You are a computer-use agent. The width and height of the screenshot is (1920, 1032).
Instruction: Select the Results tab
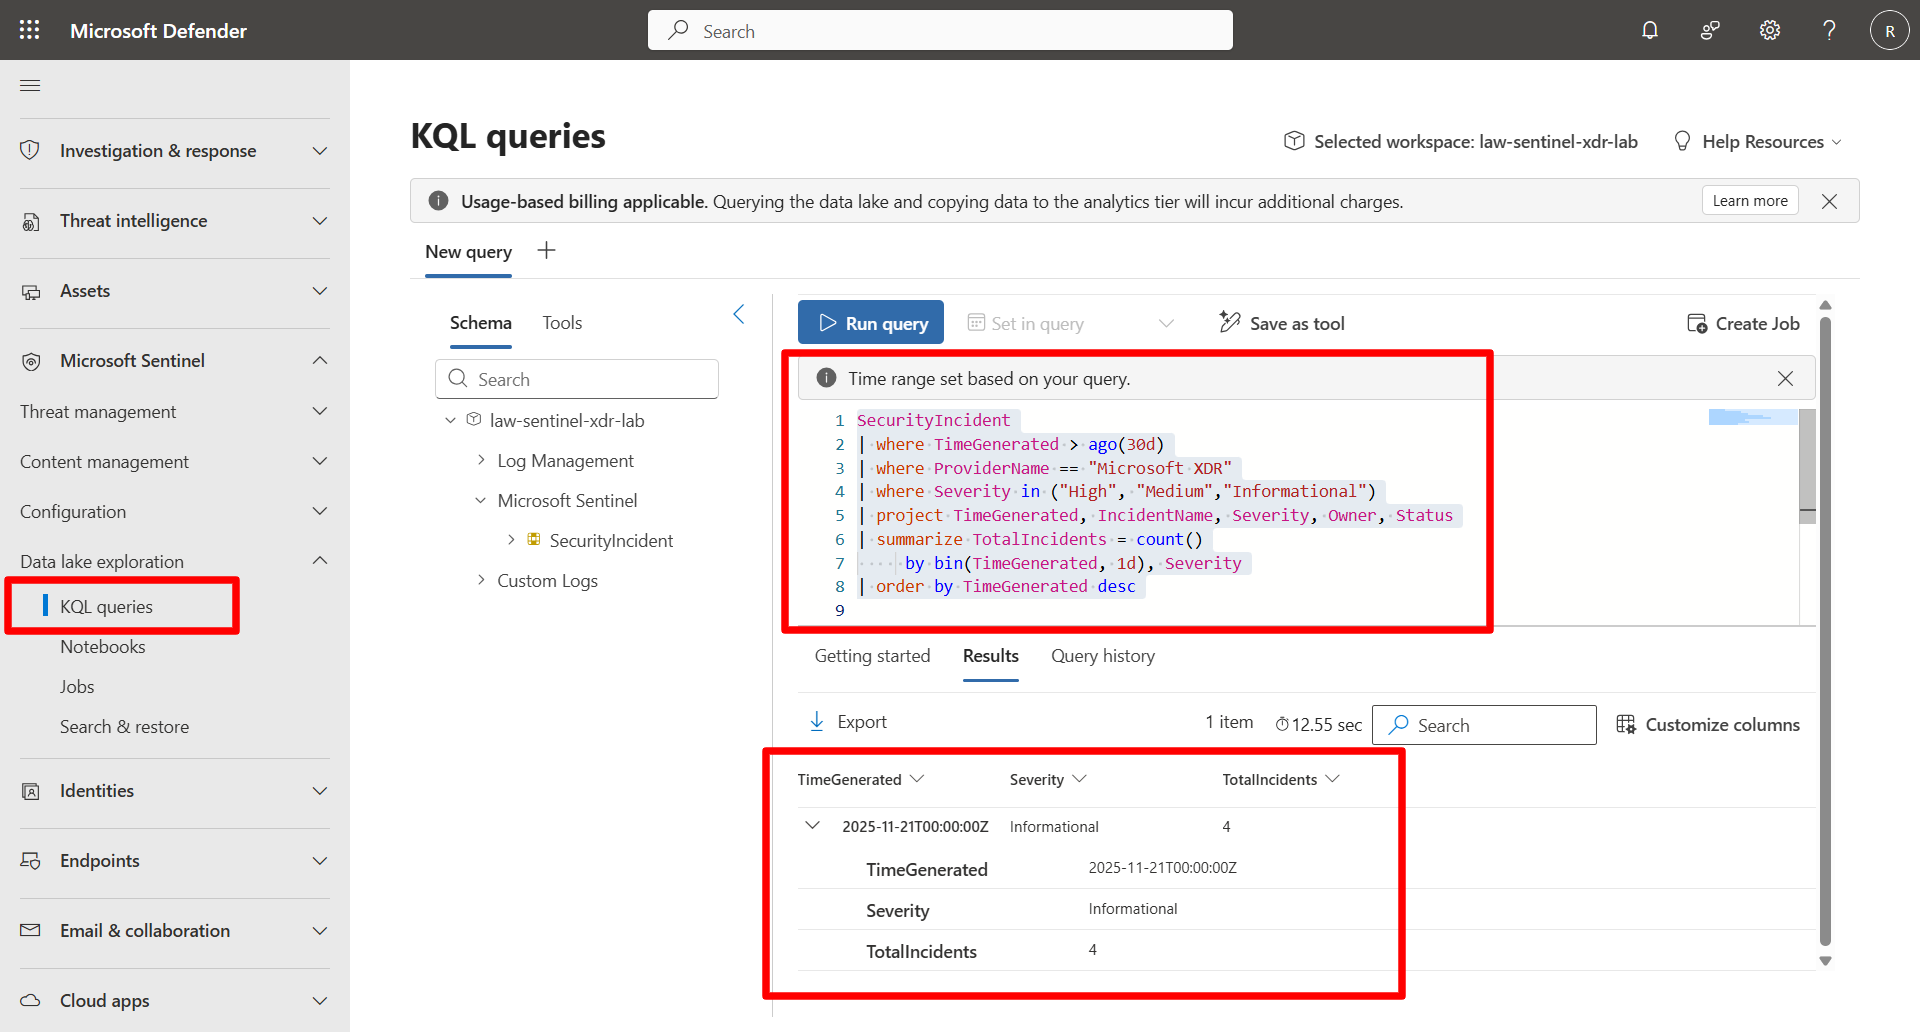[991, 656]
